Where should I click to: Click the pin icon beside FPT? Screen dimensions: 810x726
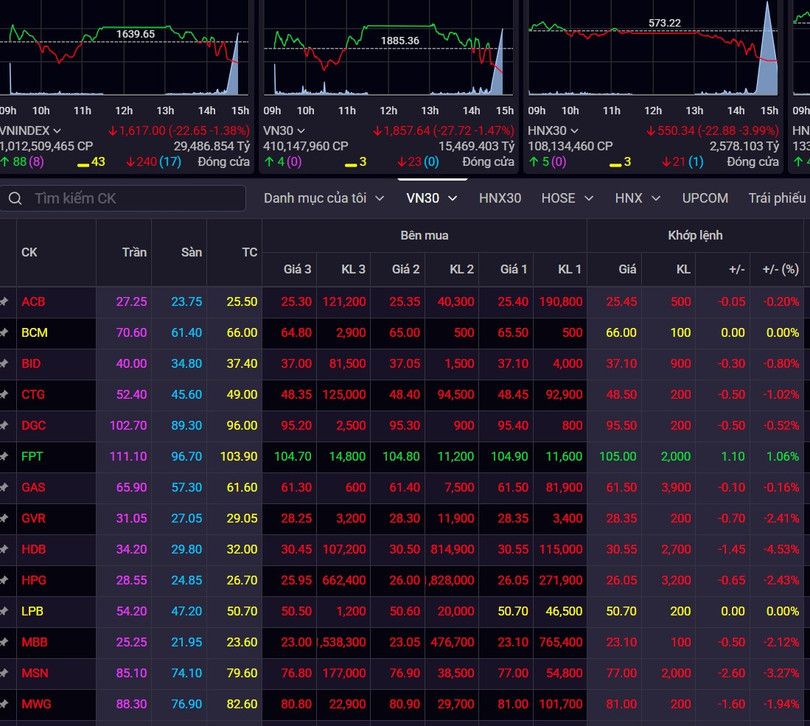(5, 456)
